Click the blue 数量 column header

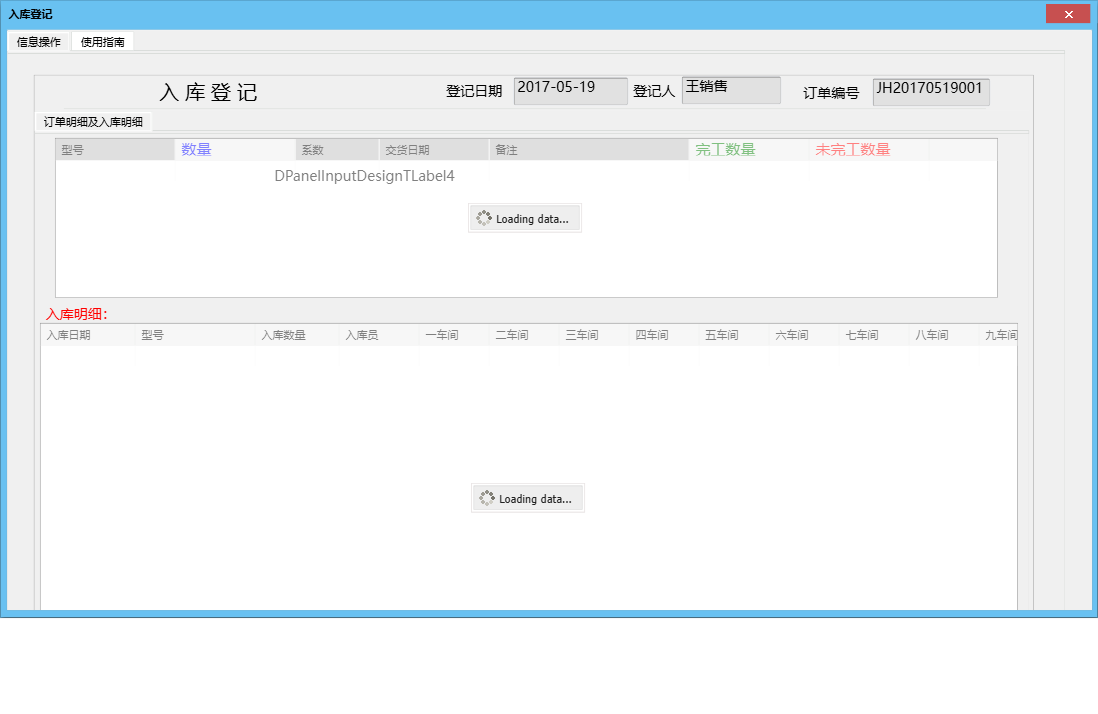click(196, 148)
